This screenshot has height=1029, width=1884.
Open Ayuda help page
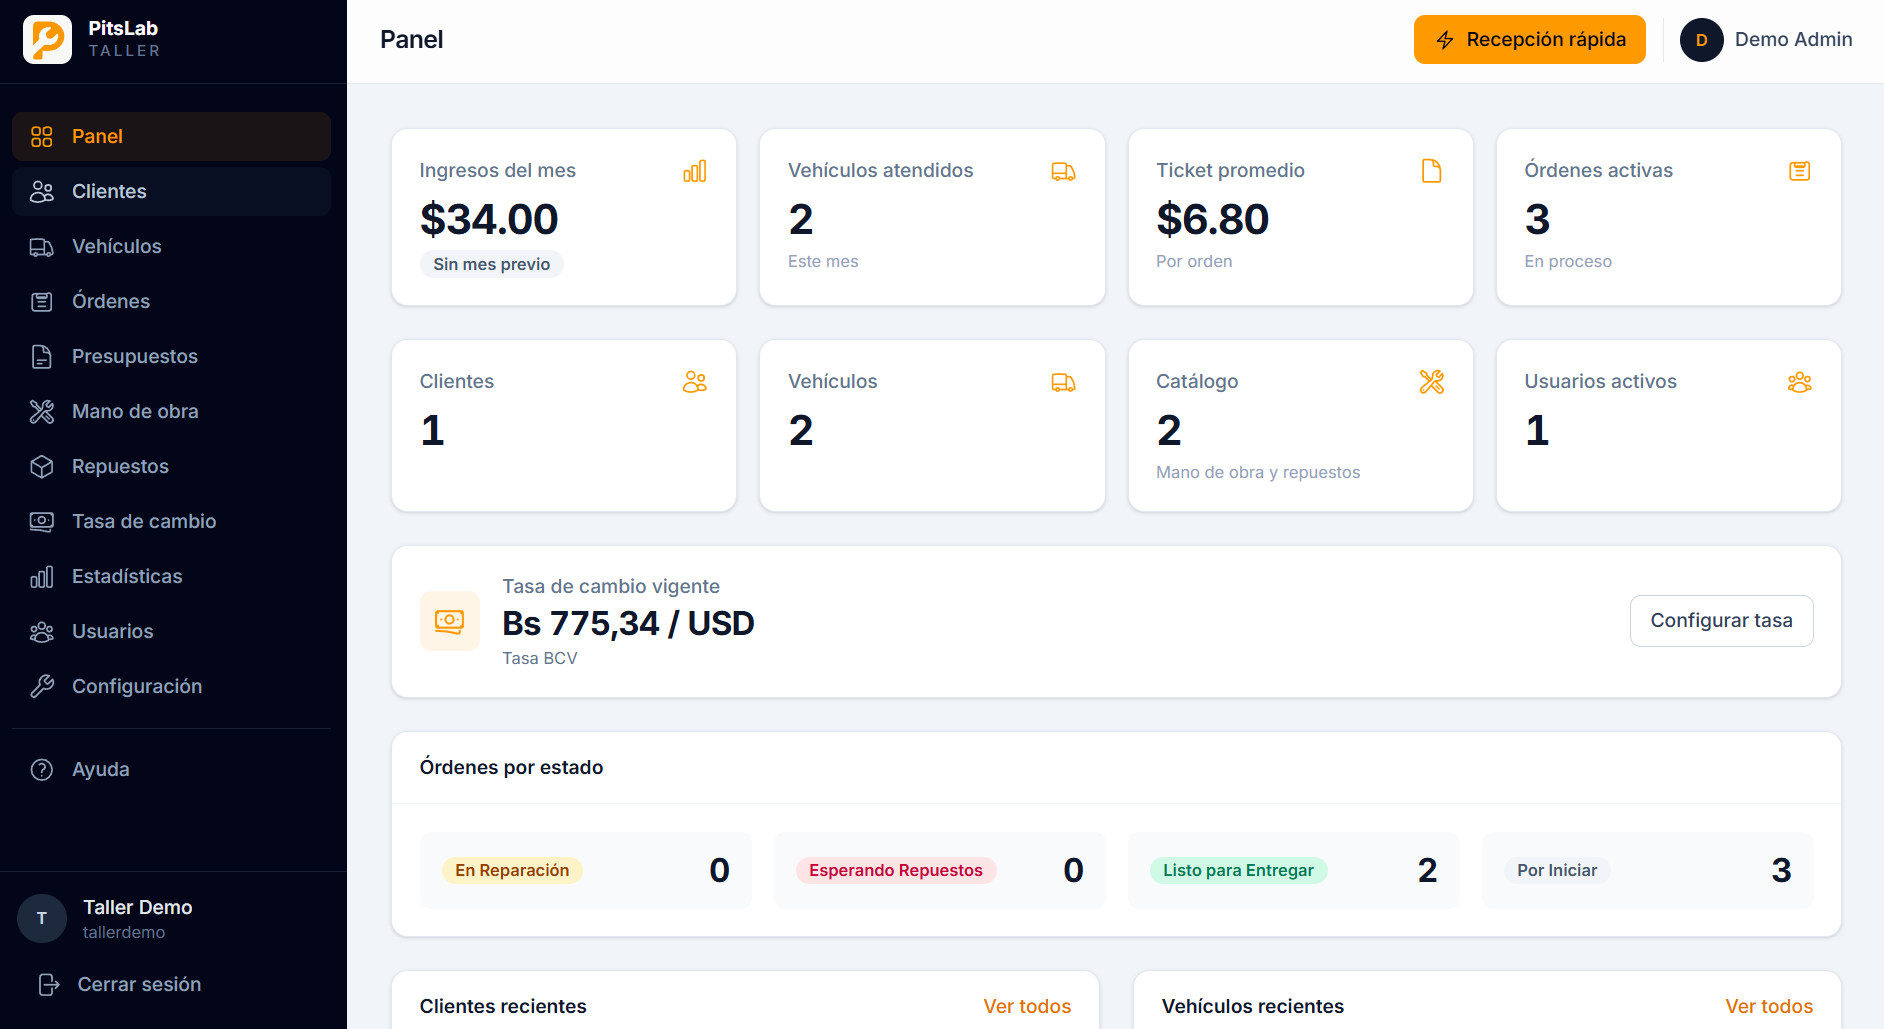point(171,769)
